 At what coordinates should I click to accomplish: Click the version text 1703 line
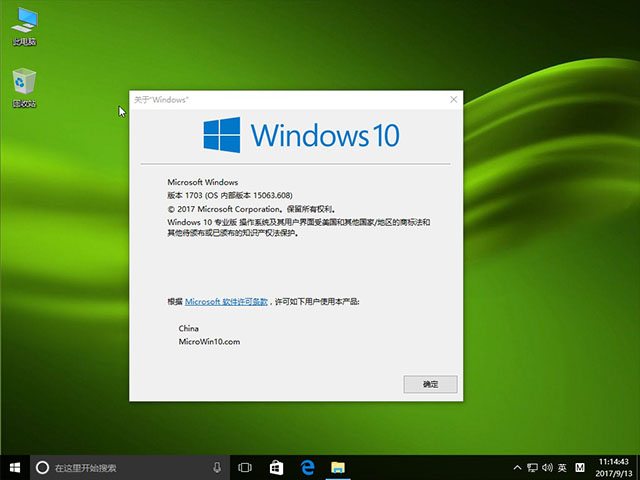click(x=230, y=195)
